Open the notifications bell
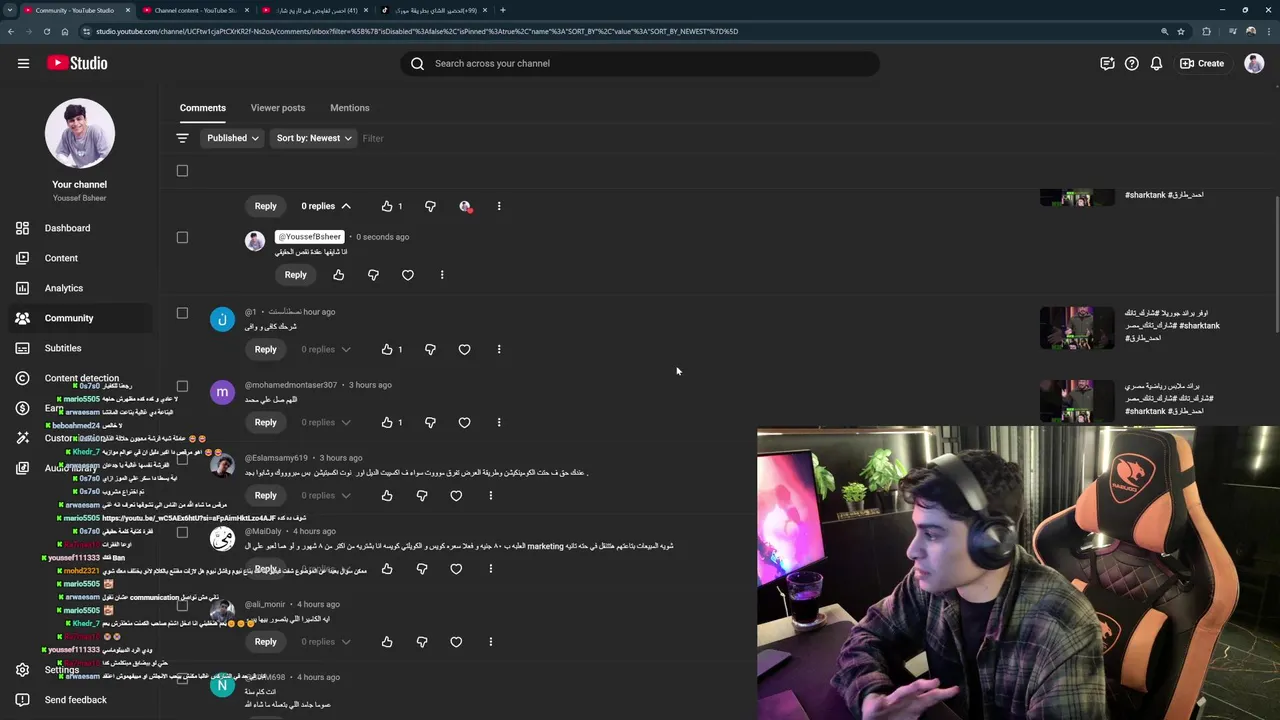 pyautogui.click(x=1156, y=63)
